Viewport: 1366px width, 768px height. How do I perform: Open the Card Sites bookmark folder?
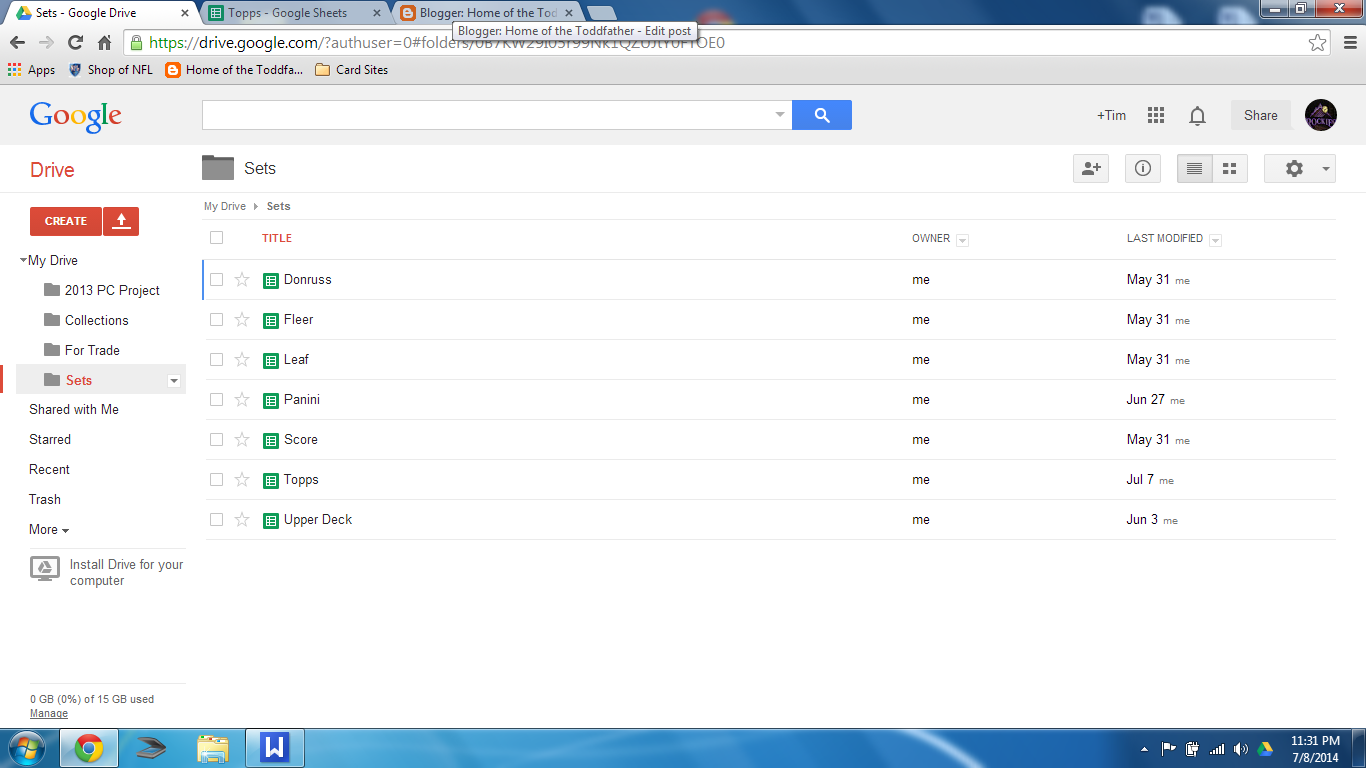(351, 70)
